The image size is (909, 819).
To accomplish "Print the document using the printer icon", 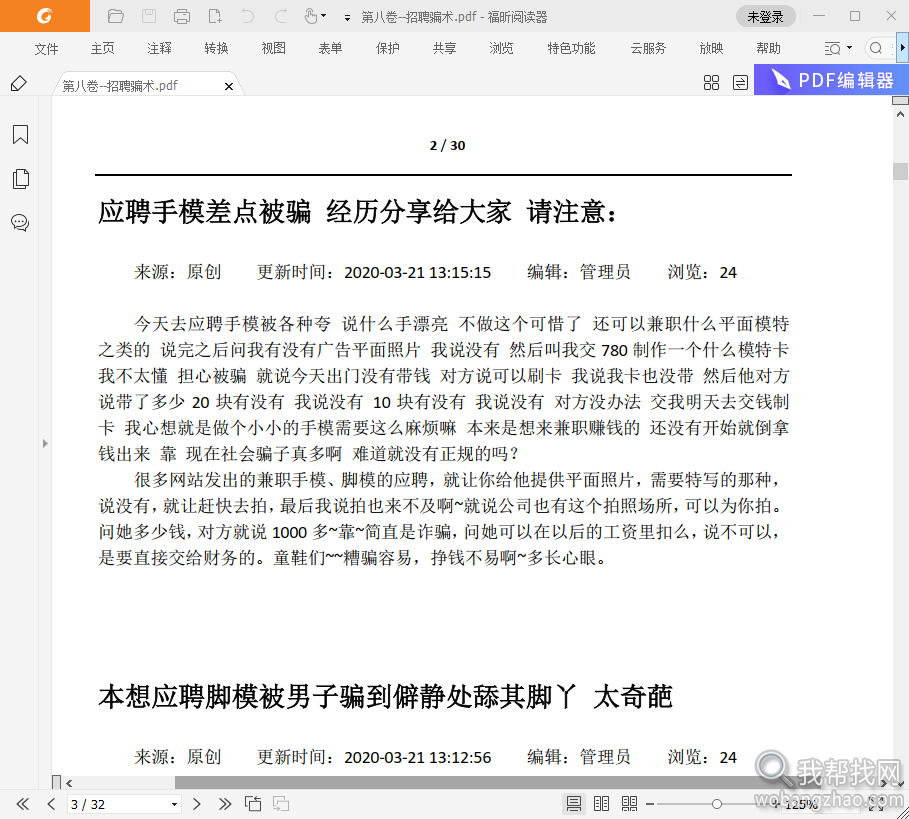I will (x=182, y=16).
